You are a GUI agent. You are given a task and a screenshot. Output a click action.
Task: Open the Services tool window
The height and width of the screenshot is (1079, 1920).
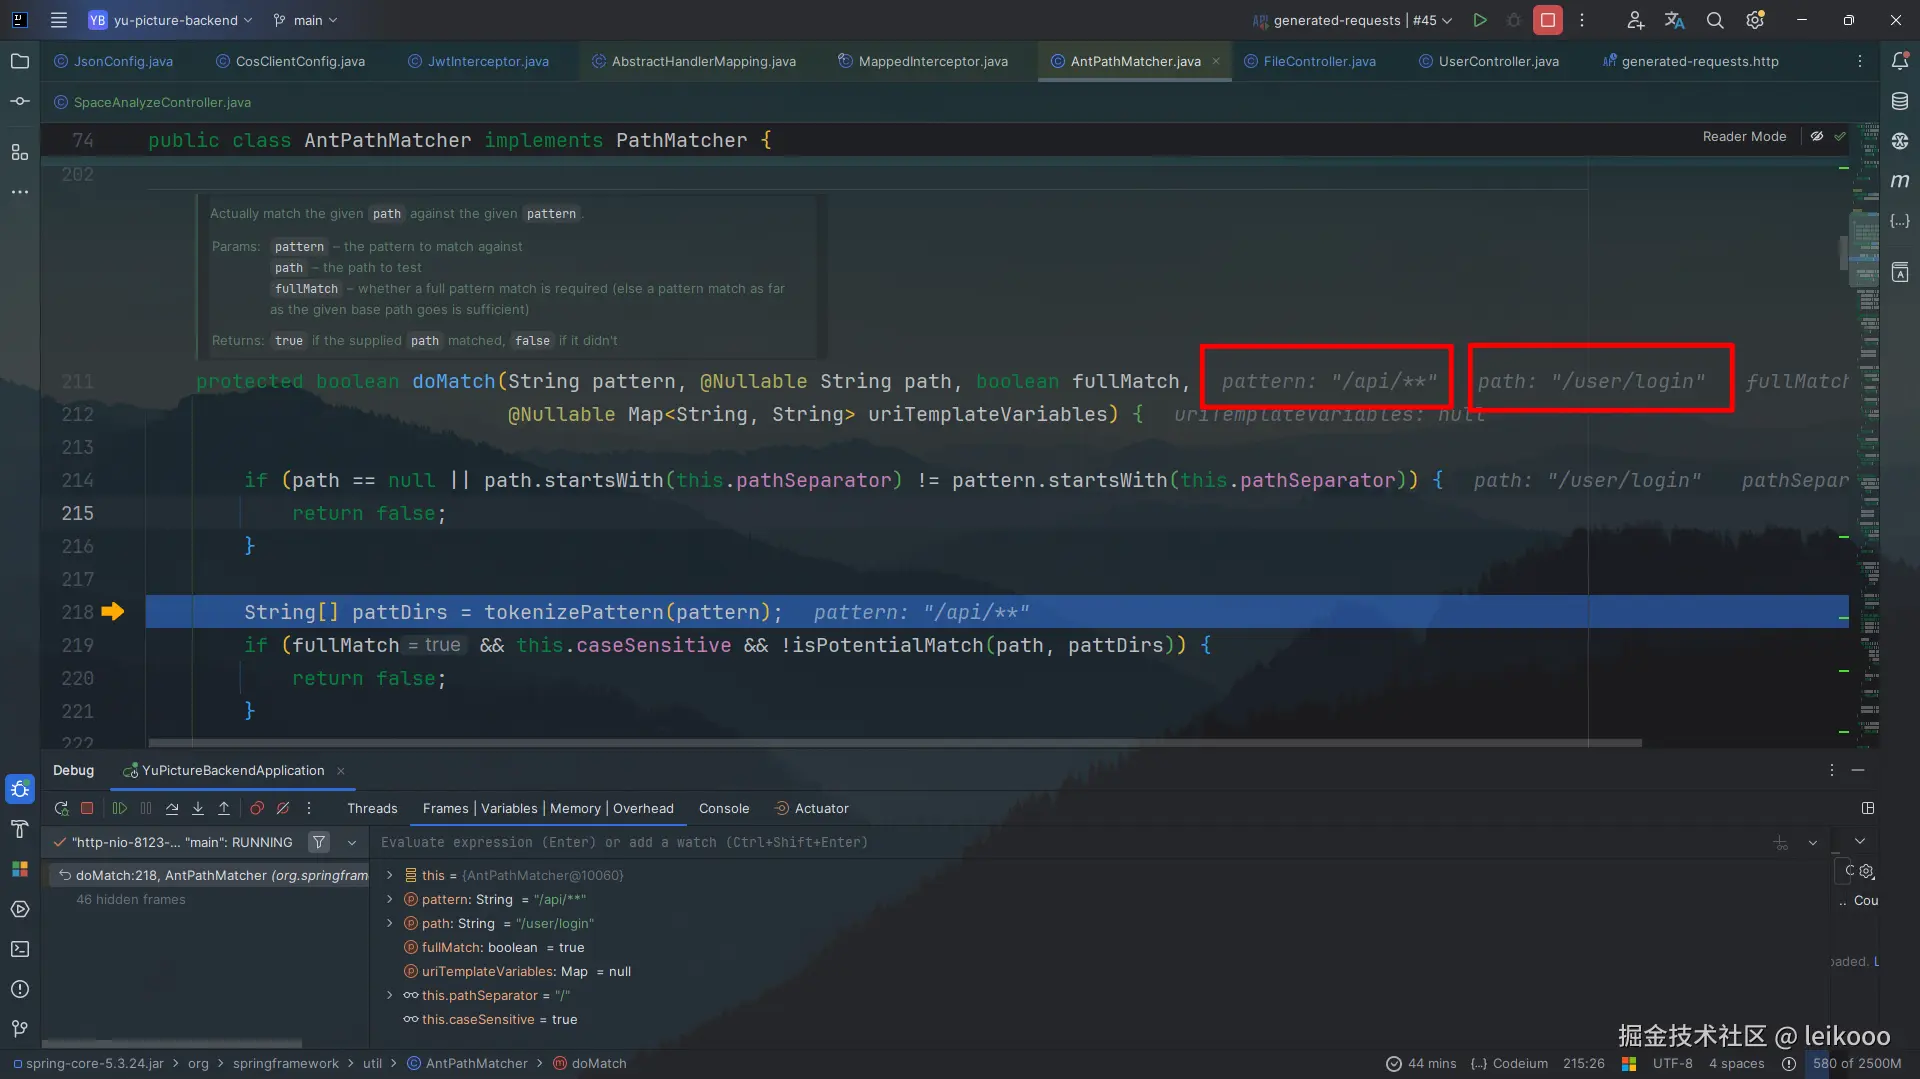click(20, 909)
